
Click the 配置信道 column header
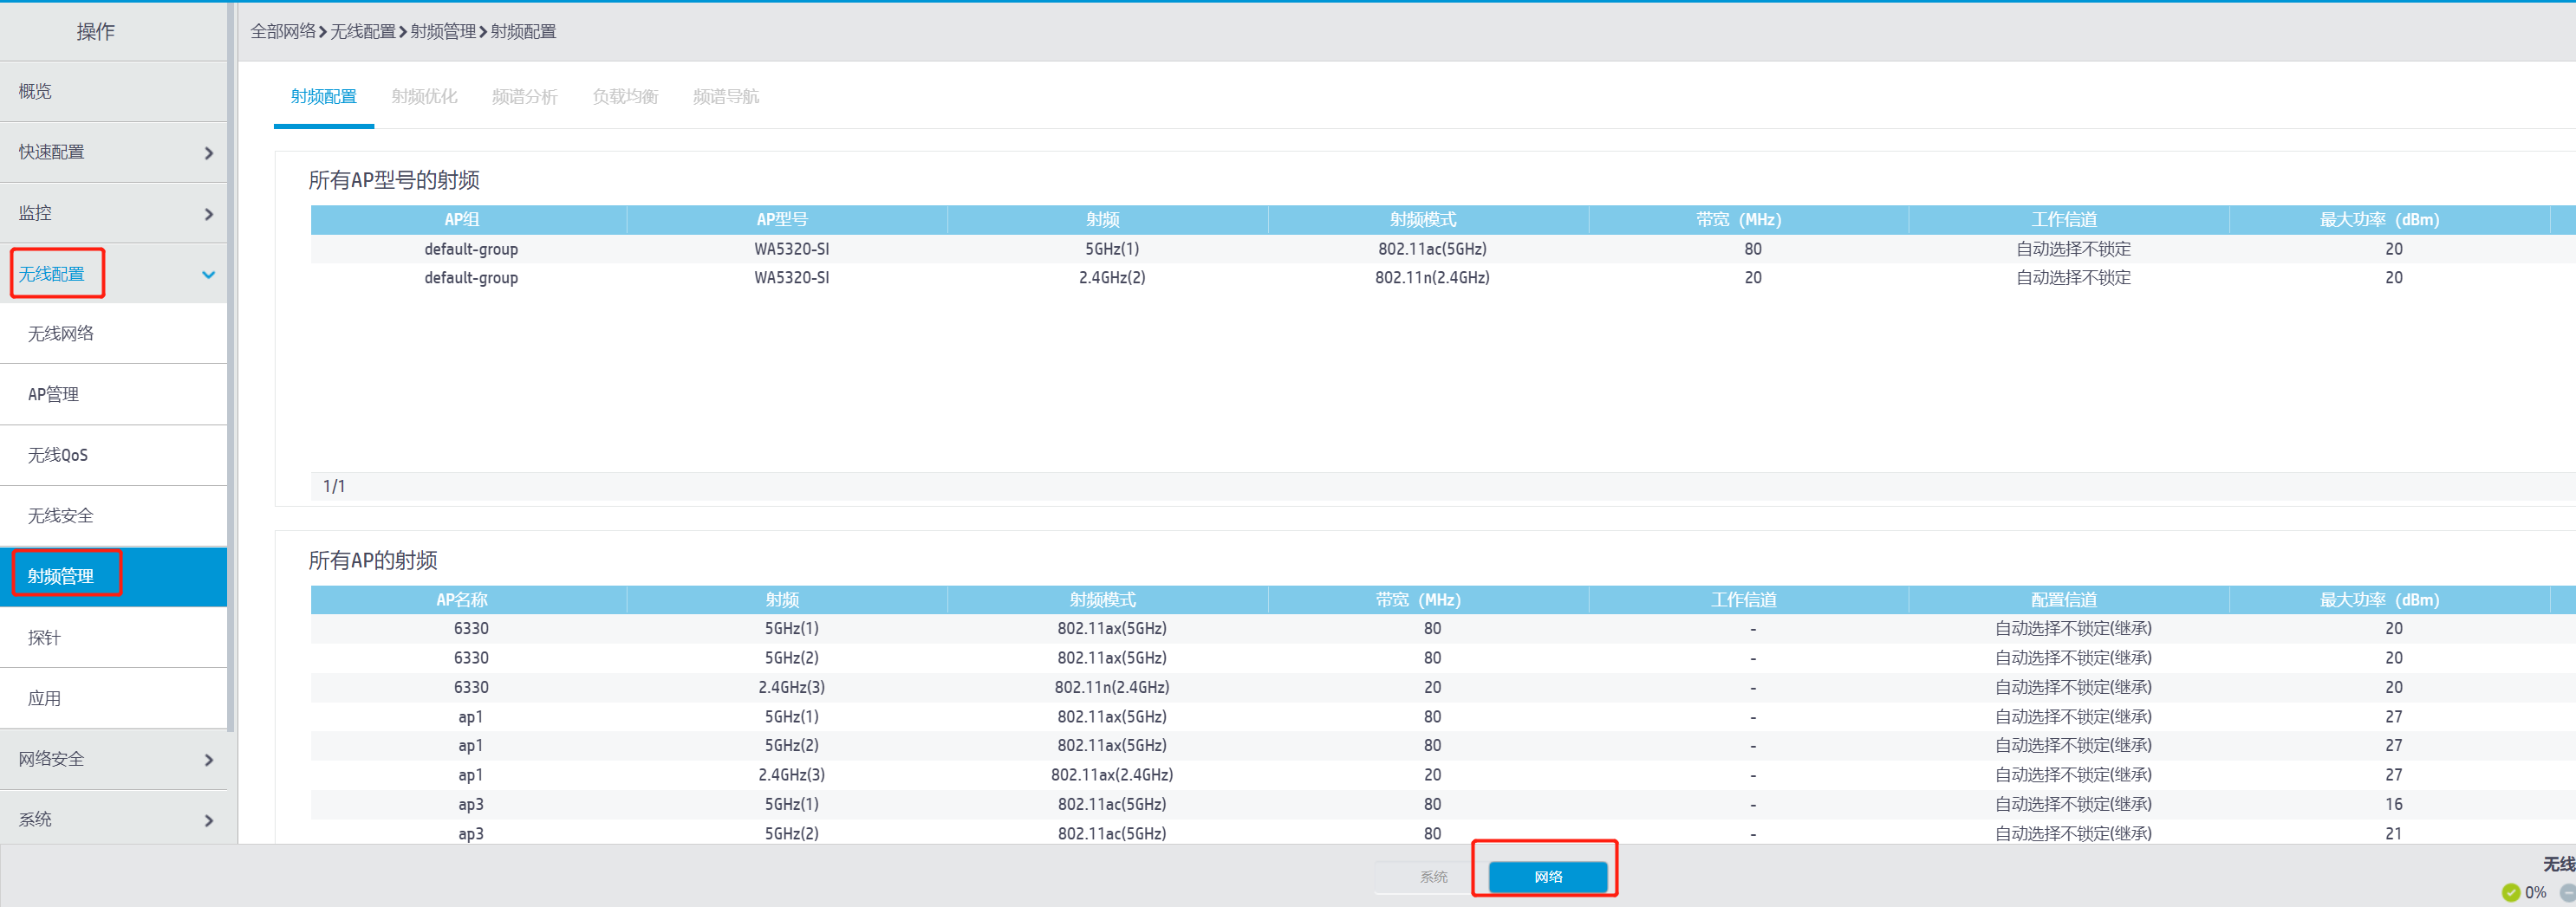tap(2069, 600)
